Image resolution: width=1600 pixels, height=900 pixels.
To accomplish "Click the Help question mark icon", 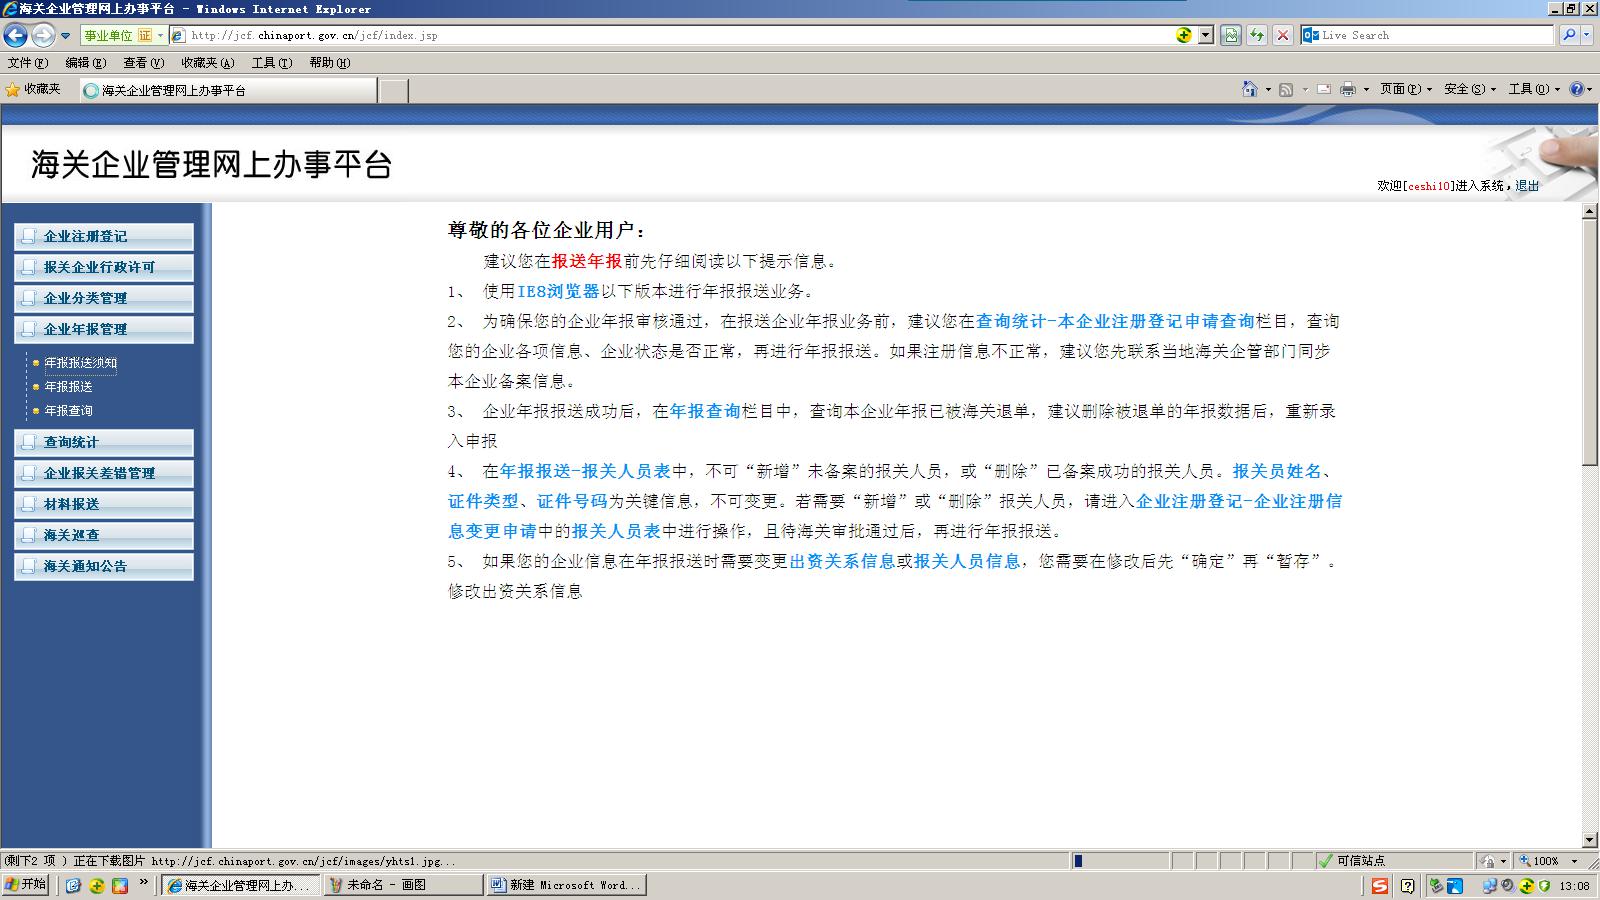I will [1576, 89].
